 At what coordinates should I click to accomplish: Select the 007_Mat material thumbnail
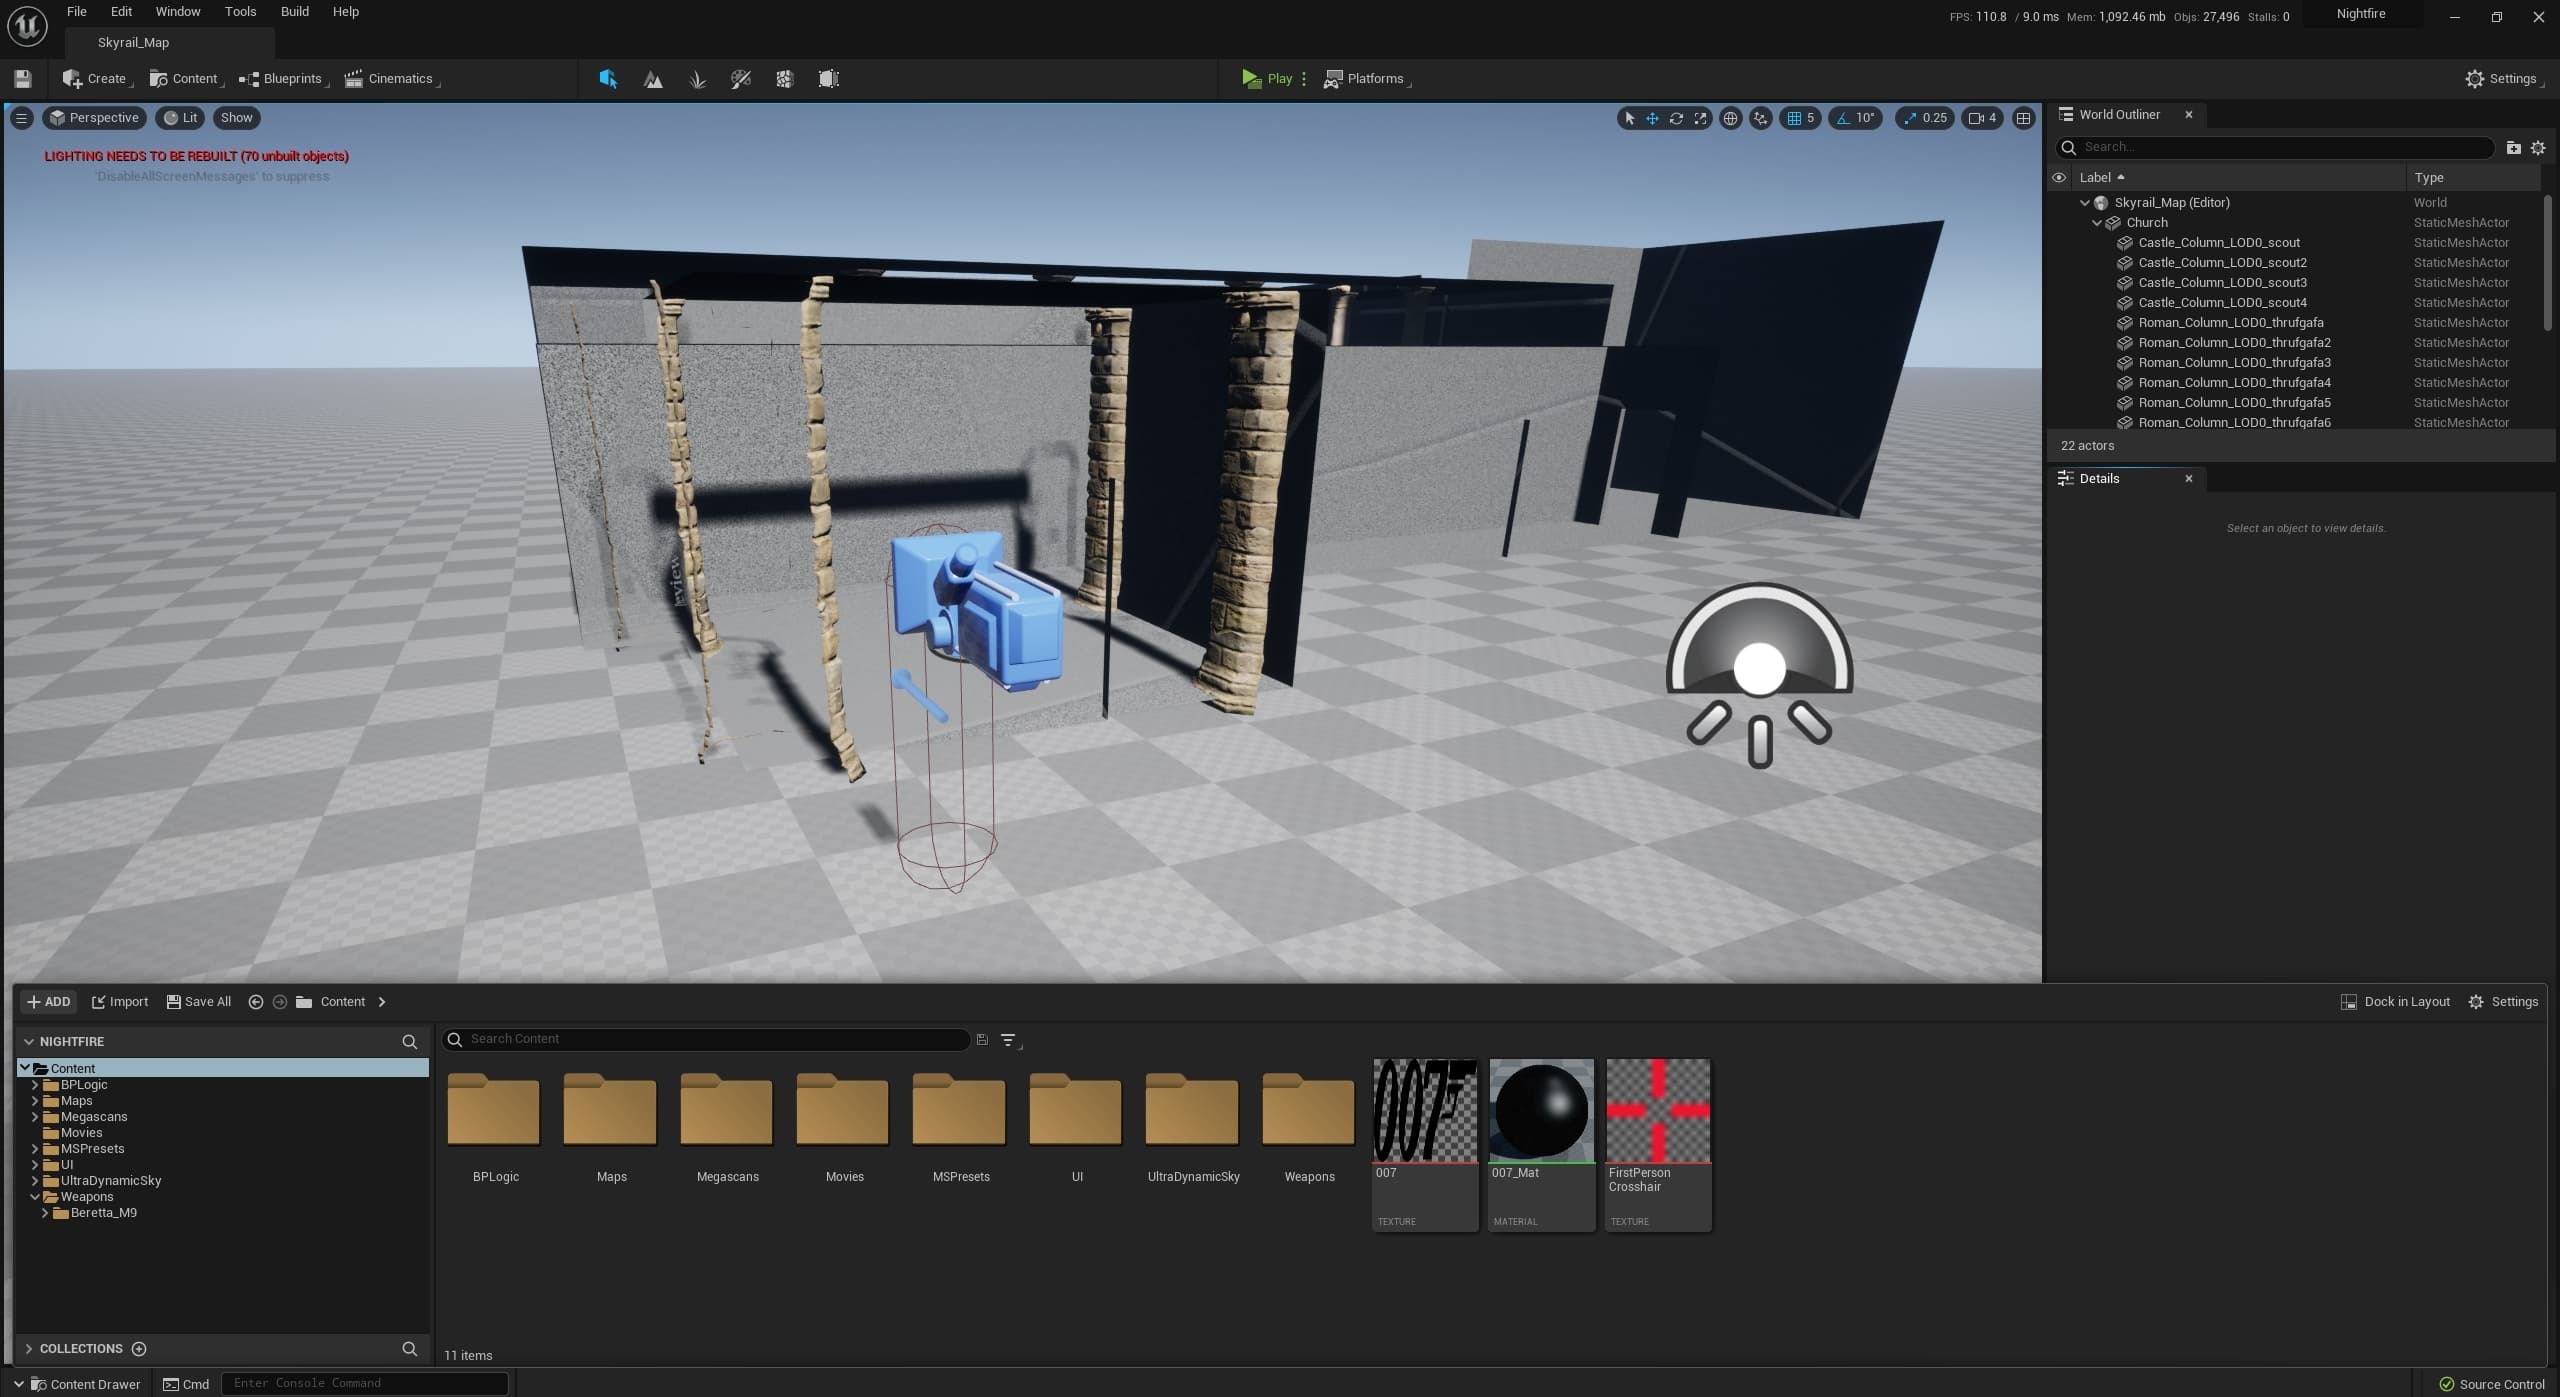pyautogui.click(x=1541, y=1145)
